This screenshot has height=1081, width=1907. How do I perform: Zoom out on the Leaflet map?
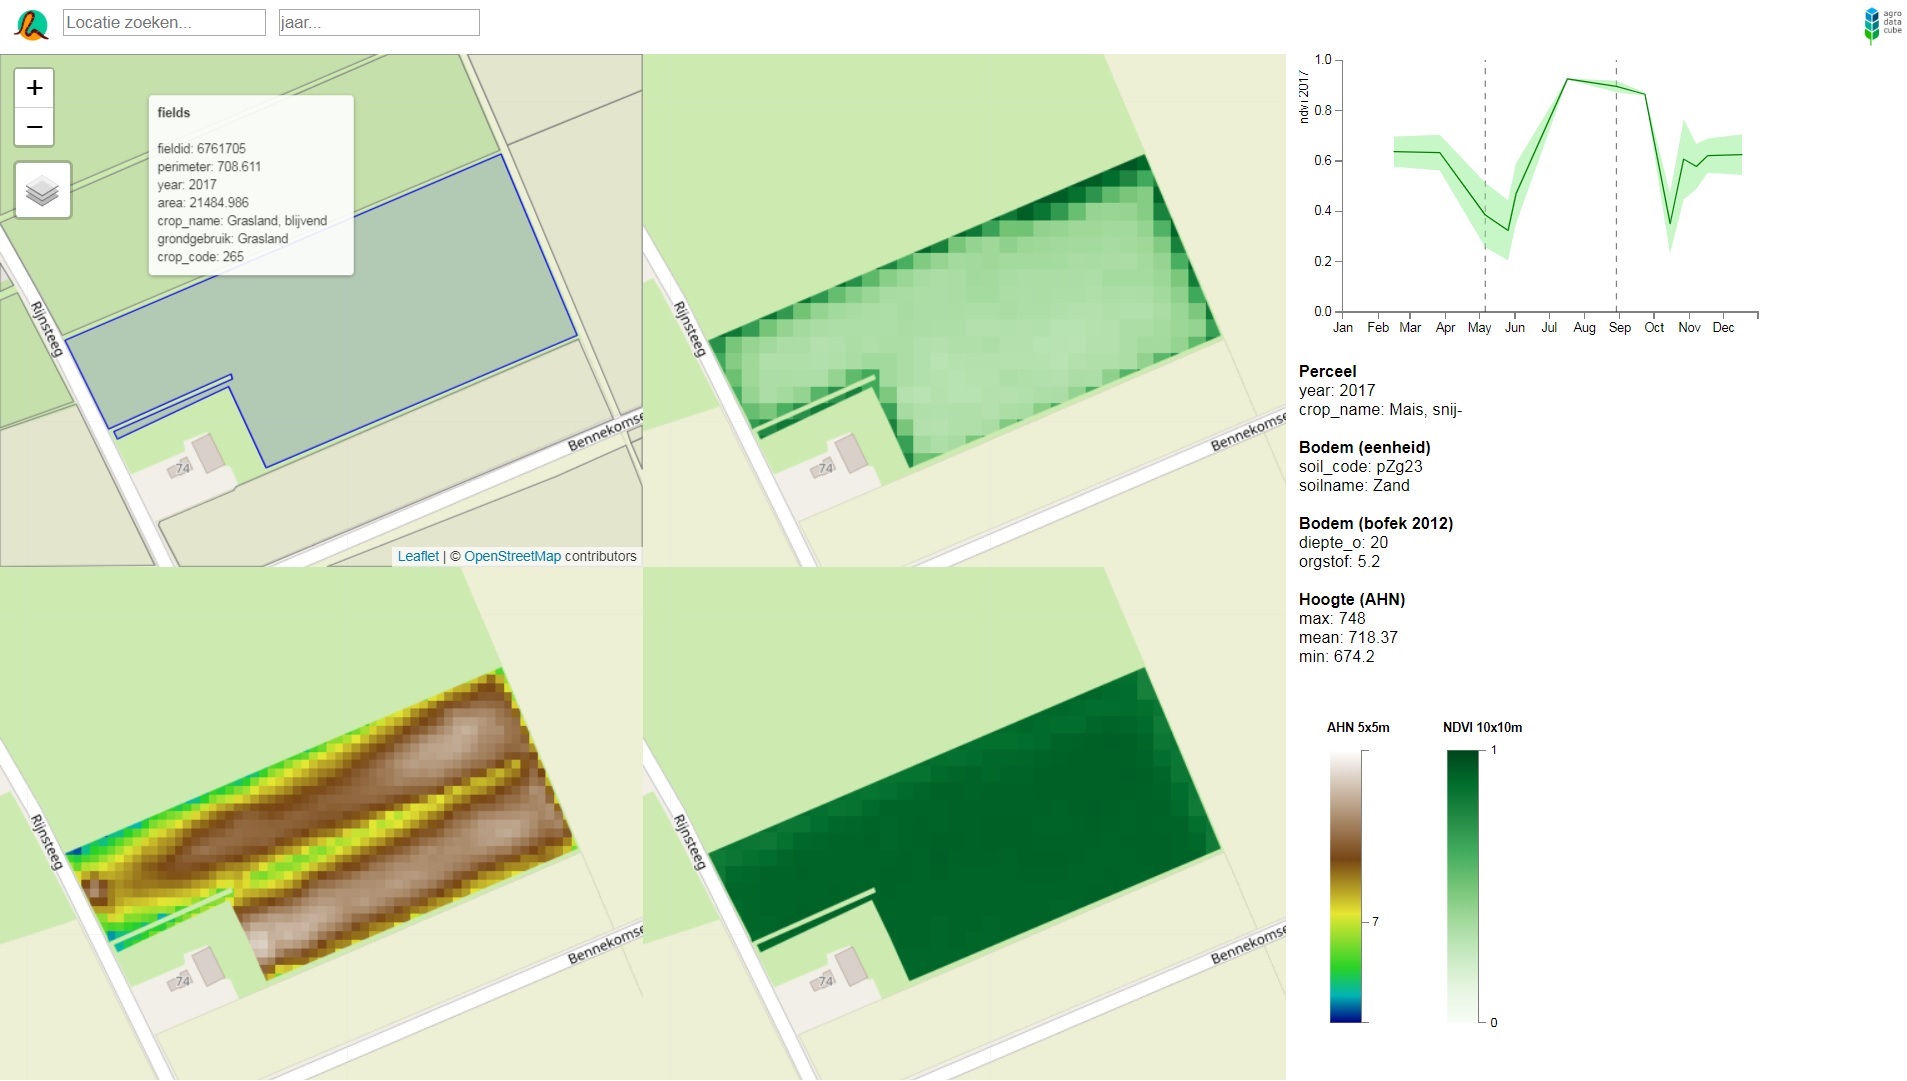pos(34,127)
